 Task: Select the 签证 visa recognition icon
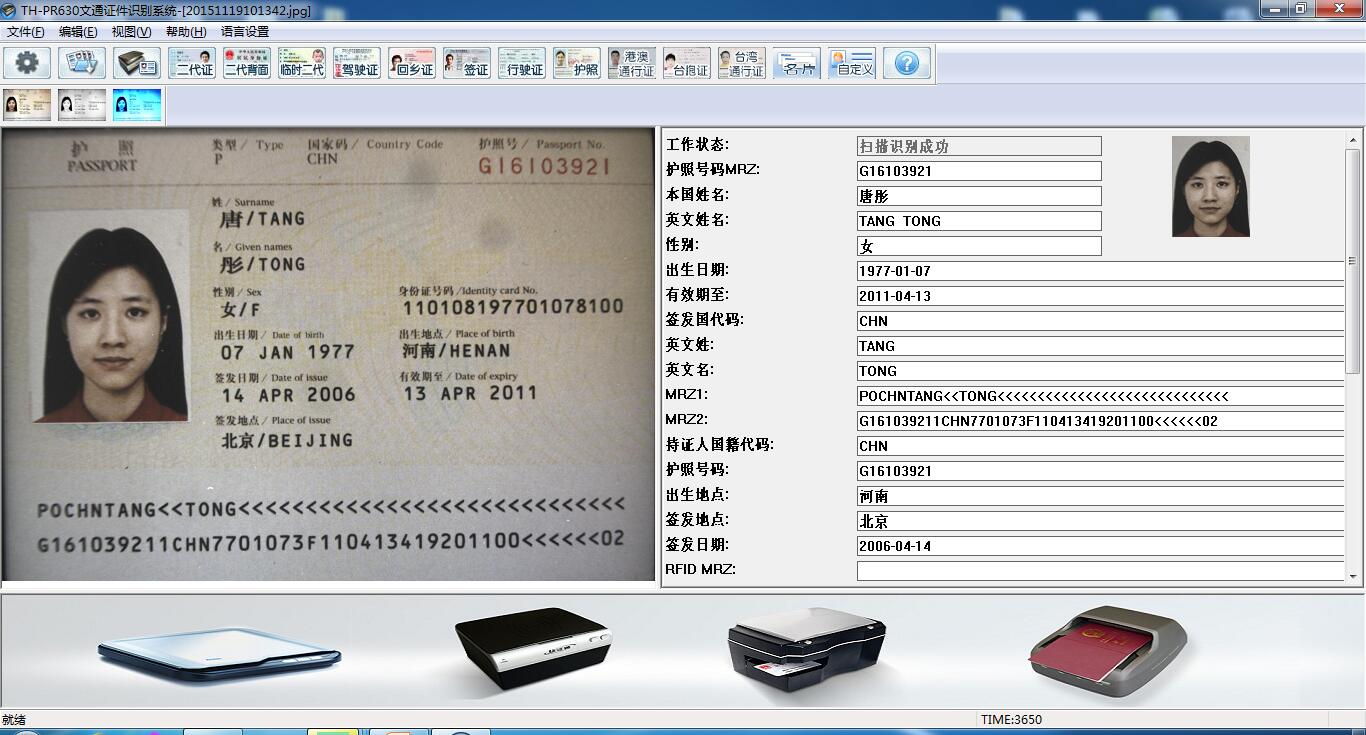[x=466, y=62]
